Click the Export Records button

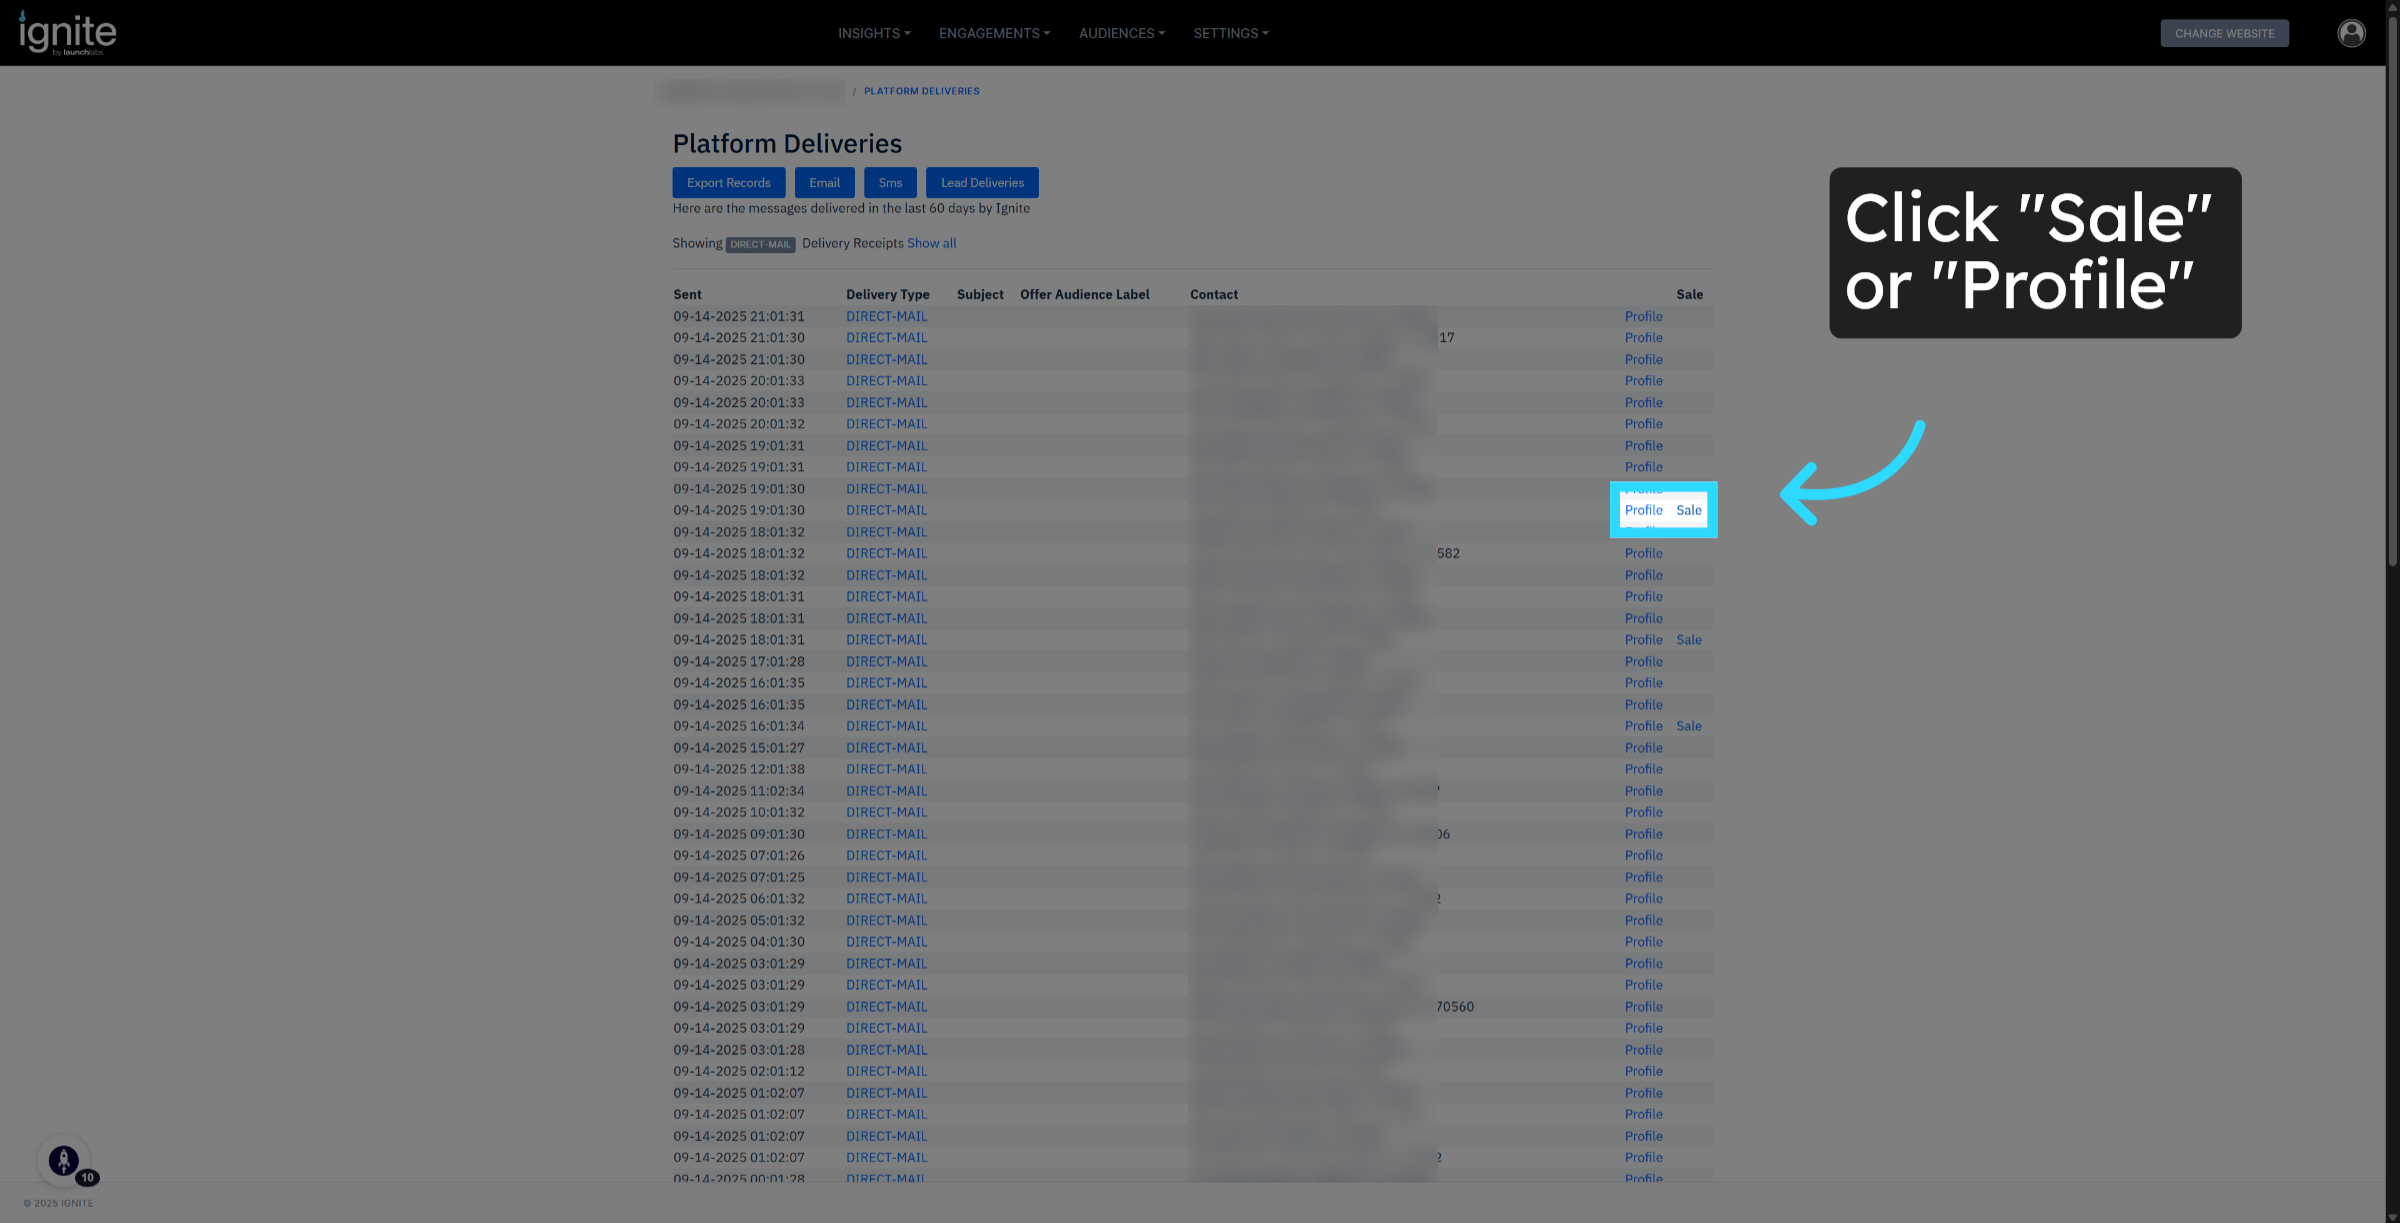click(x=728, y=182)
